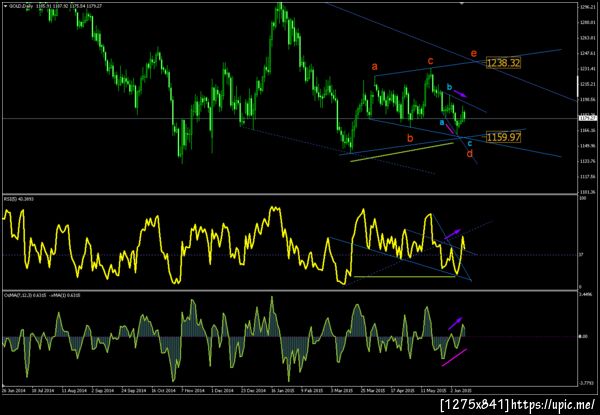Click the 3 Mar 2015 date label

coord(342,391)
